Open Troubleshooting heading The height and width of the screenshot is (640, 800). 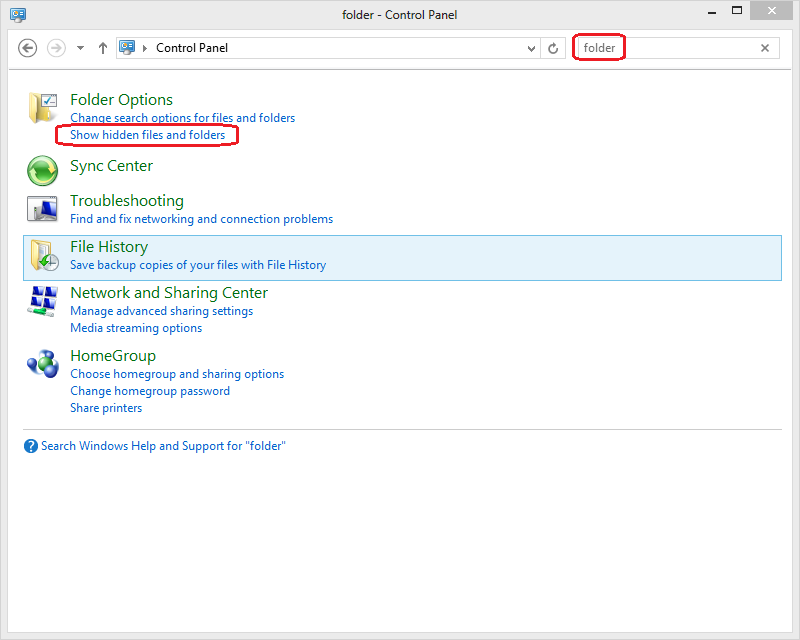tap(127, 201)
